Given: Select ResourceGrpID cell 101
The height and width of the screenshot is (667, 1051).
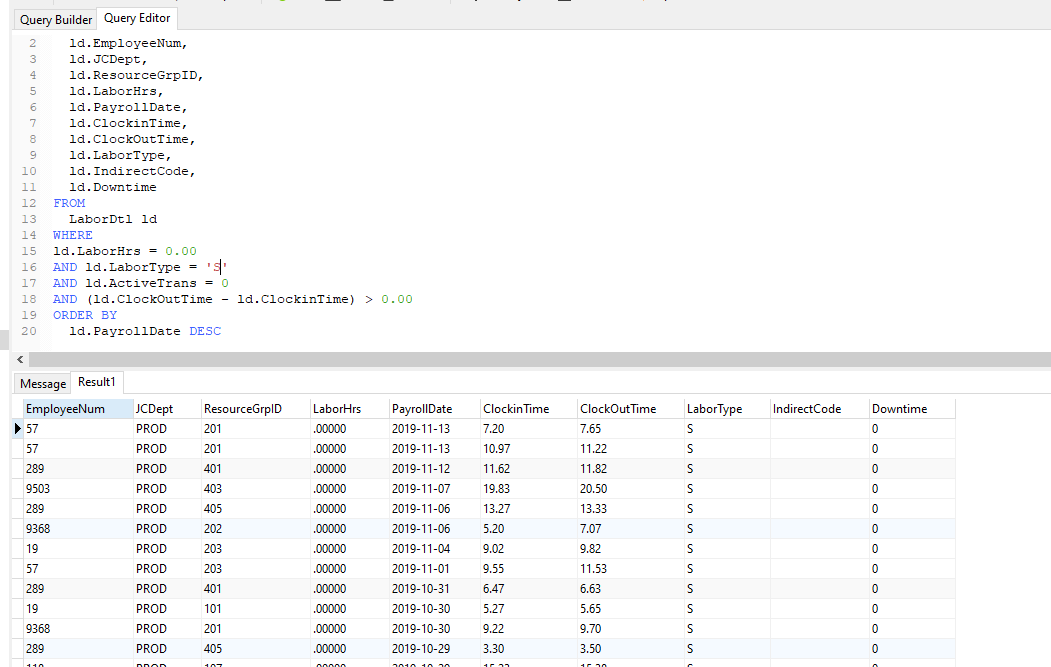Looking at the screenshot, I should pos(256,609).
